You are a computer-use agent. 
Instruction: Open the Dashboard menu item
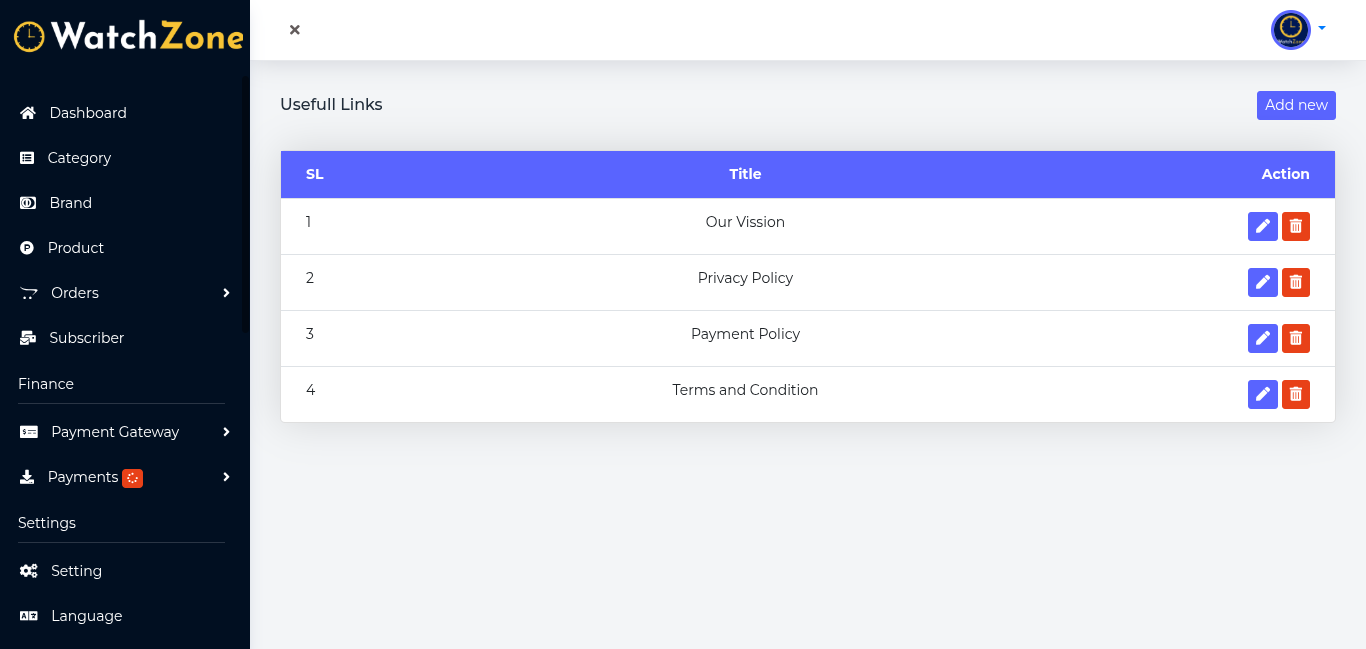pyautogui.click(x=88, y=113)
